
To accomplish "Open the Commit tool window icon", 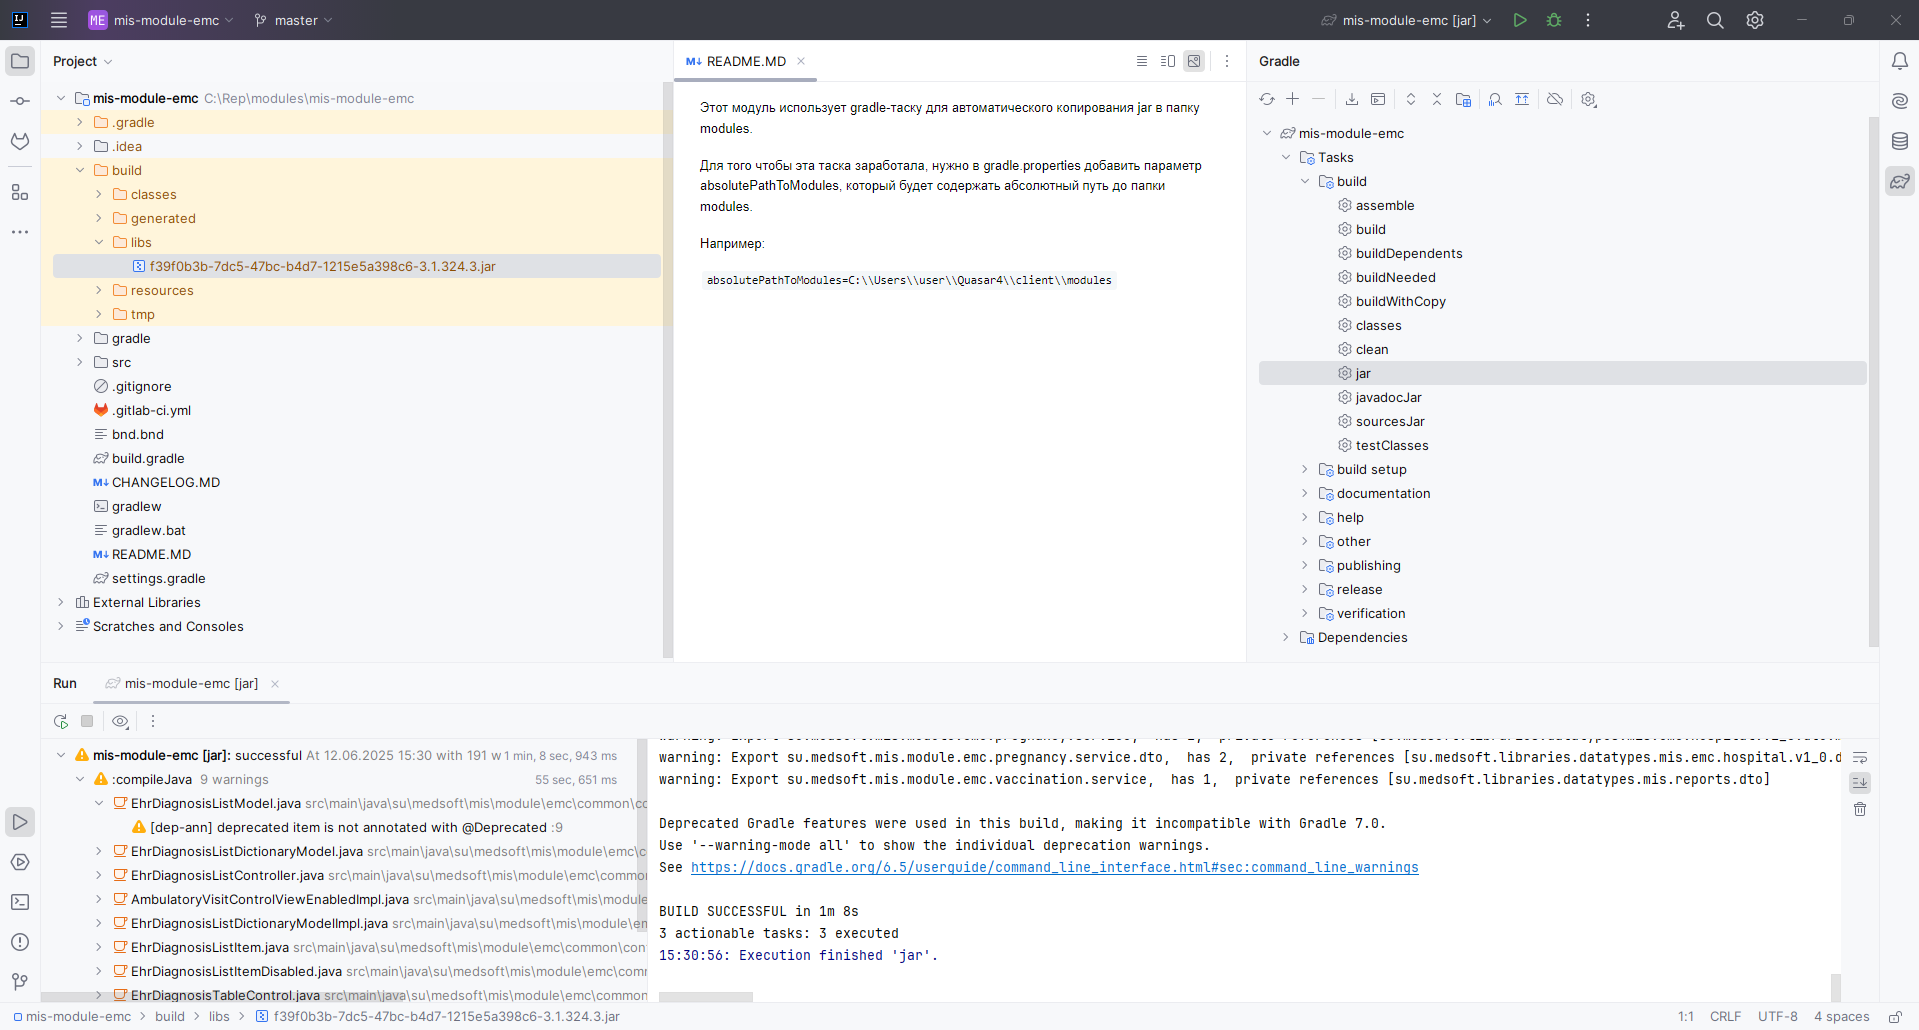I will [20, 101].
